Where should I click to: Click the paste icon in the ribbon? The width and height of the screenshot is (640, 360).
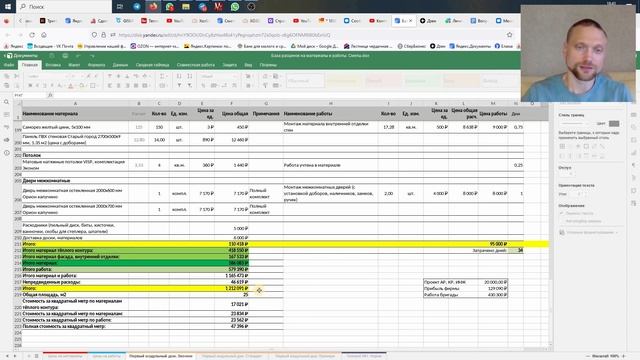pos(7,86)
